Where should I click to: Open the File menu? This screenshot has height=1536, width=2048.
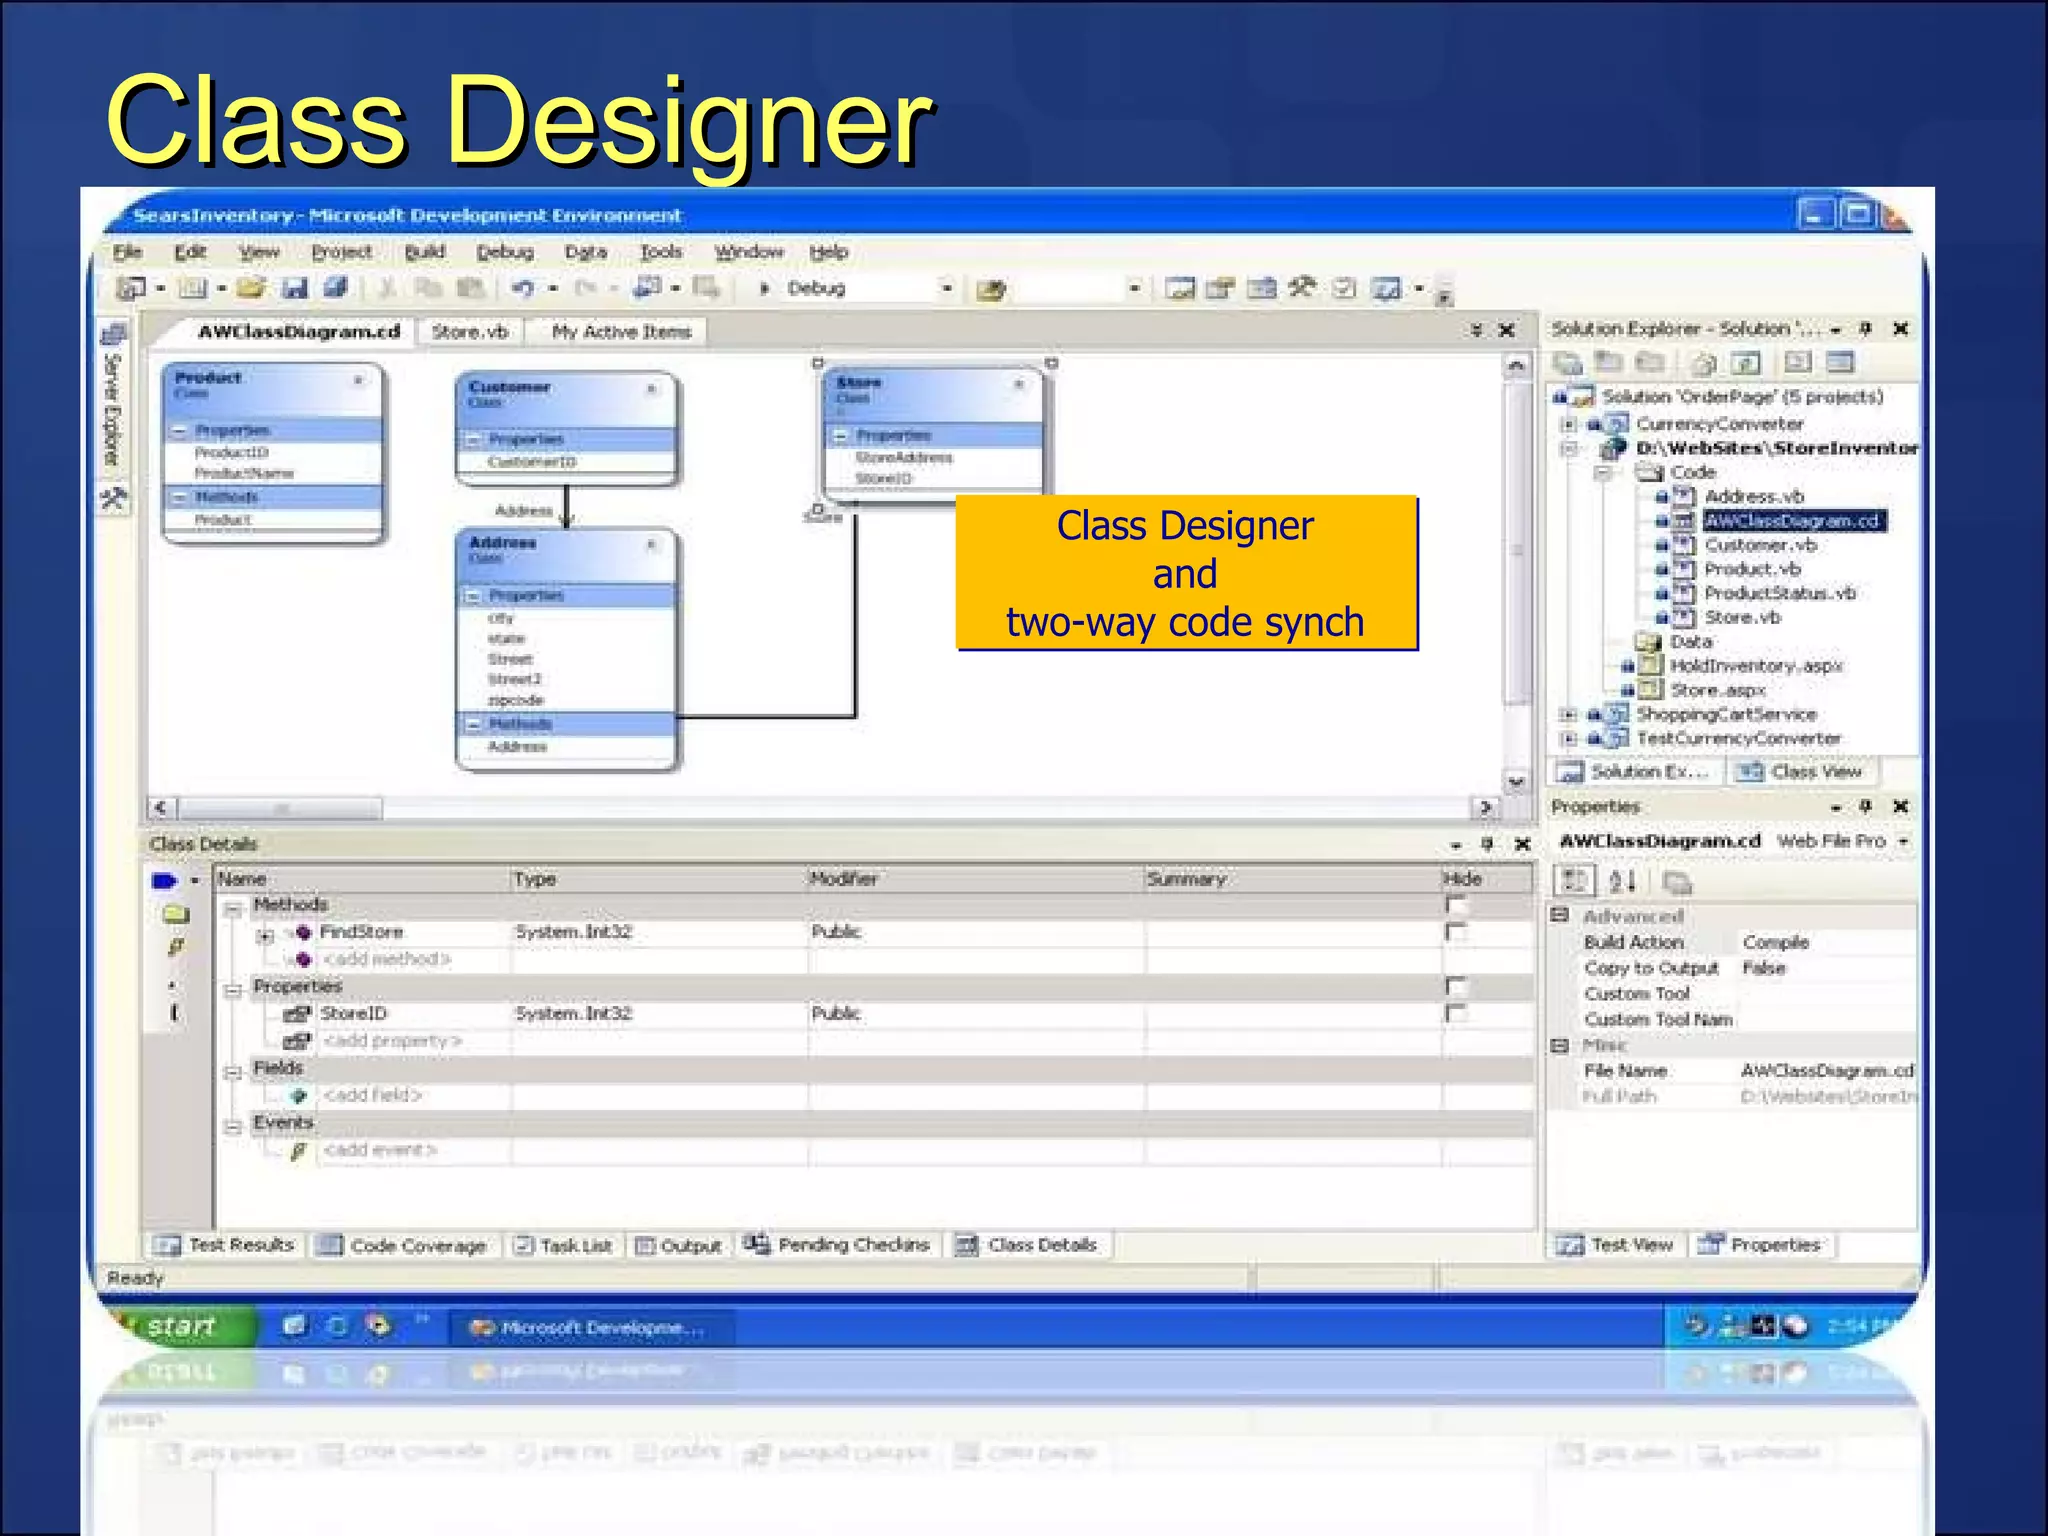point(127,252)
